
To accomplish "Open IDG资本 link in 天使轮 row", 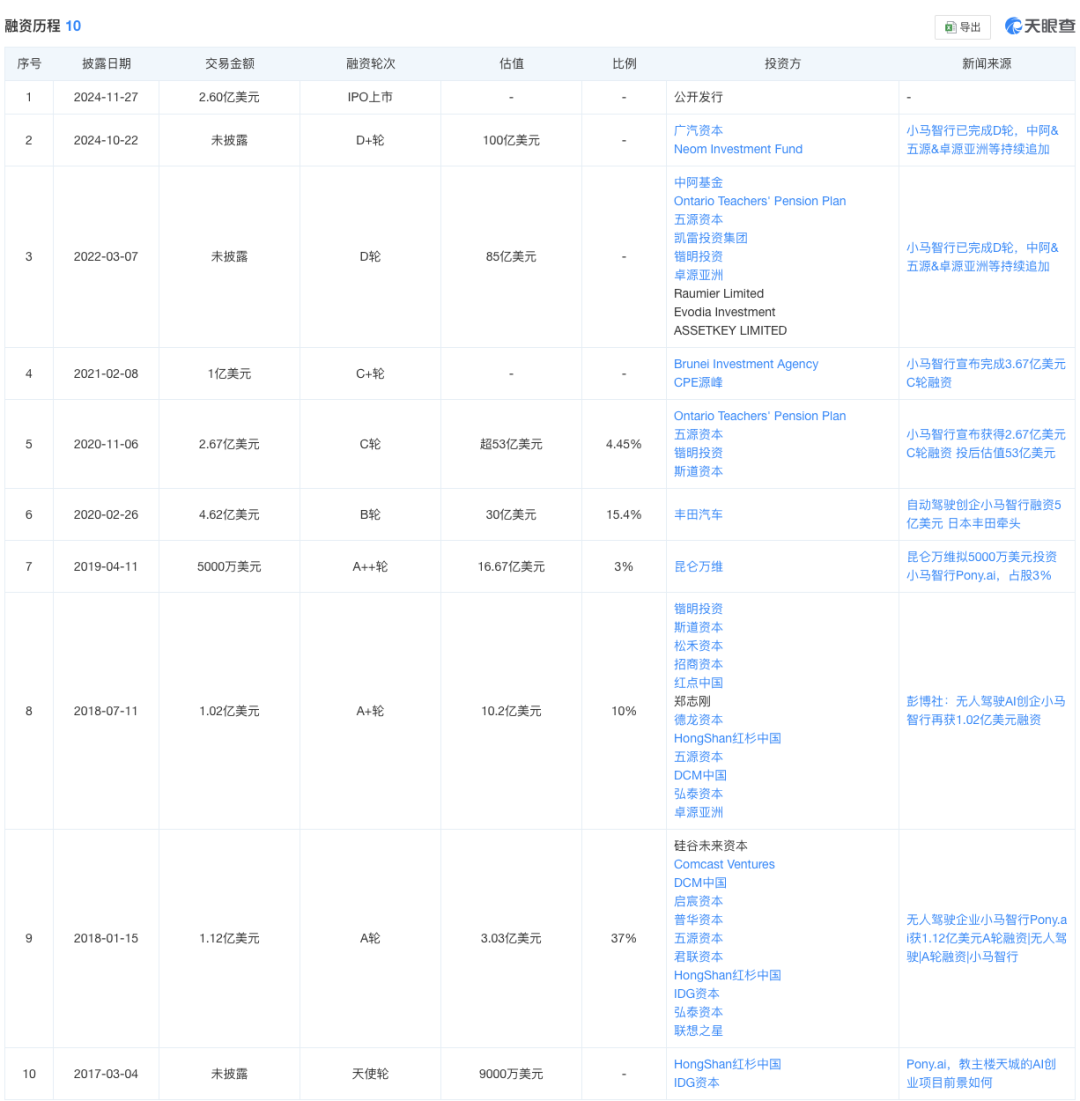I will click(697, 1083).
